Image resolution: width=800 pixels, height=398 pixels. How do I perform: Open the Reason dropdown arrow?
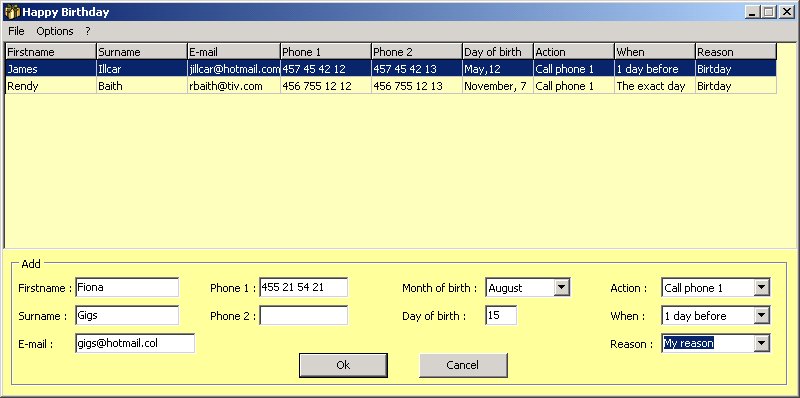761,344
